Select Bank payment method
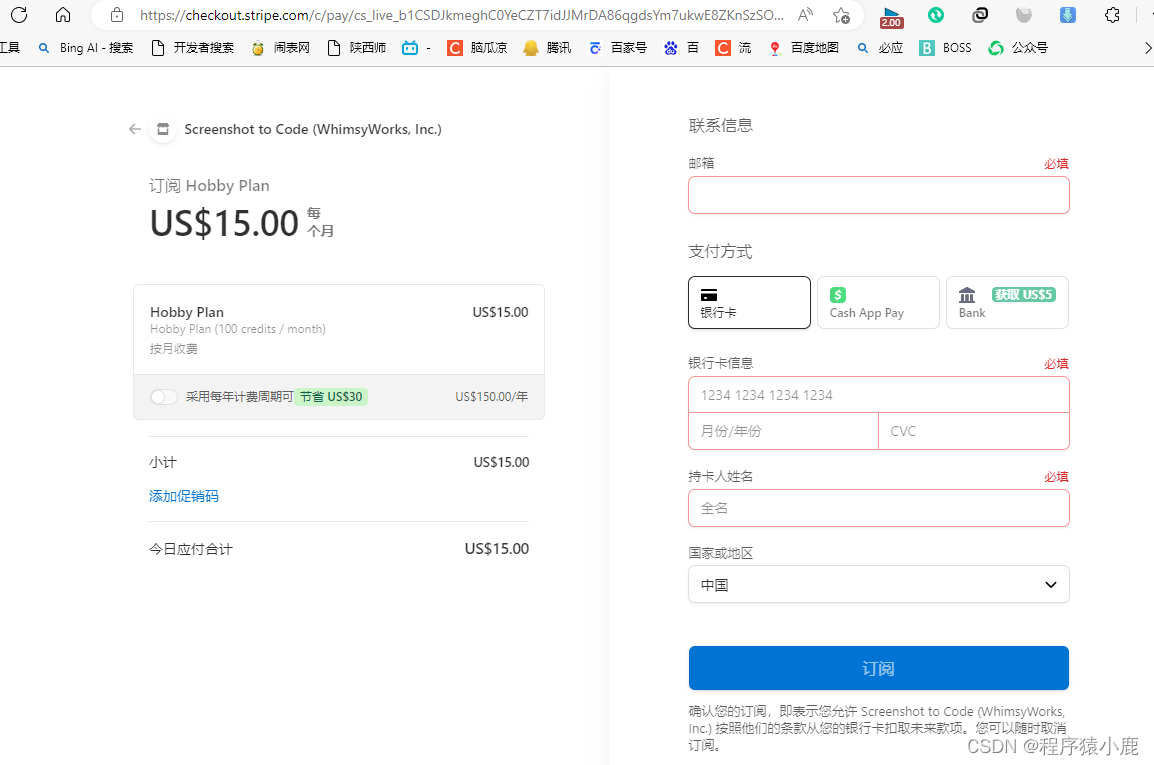This screenshot has width=1154, height=765. (1007, 303)
